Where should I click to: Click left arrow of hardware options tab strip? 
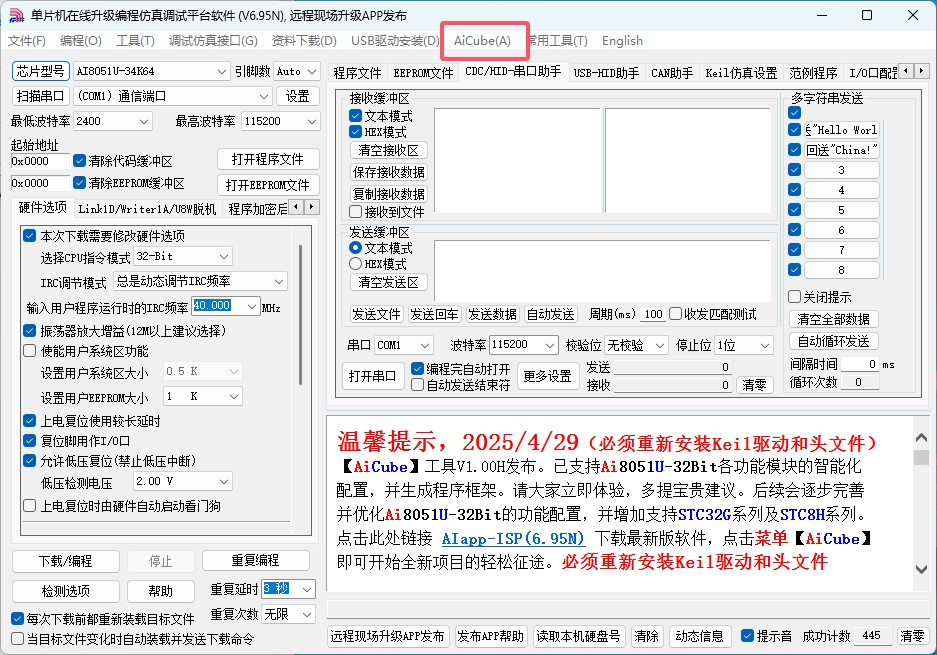pos(297,207)
